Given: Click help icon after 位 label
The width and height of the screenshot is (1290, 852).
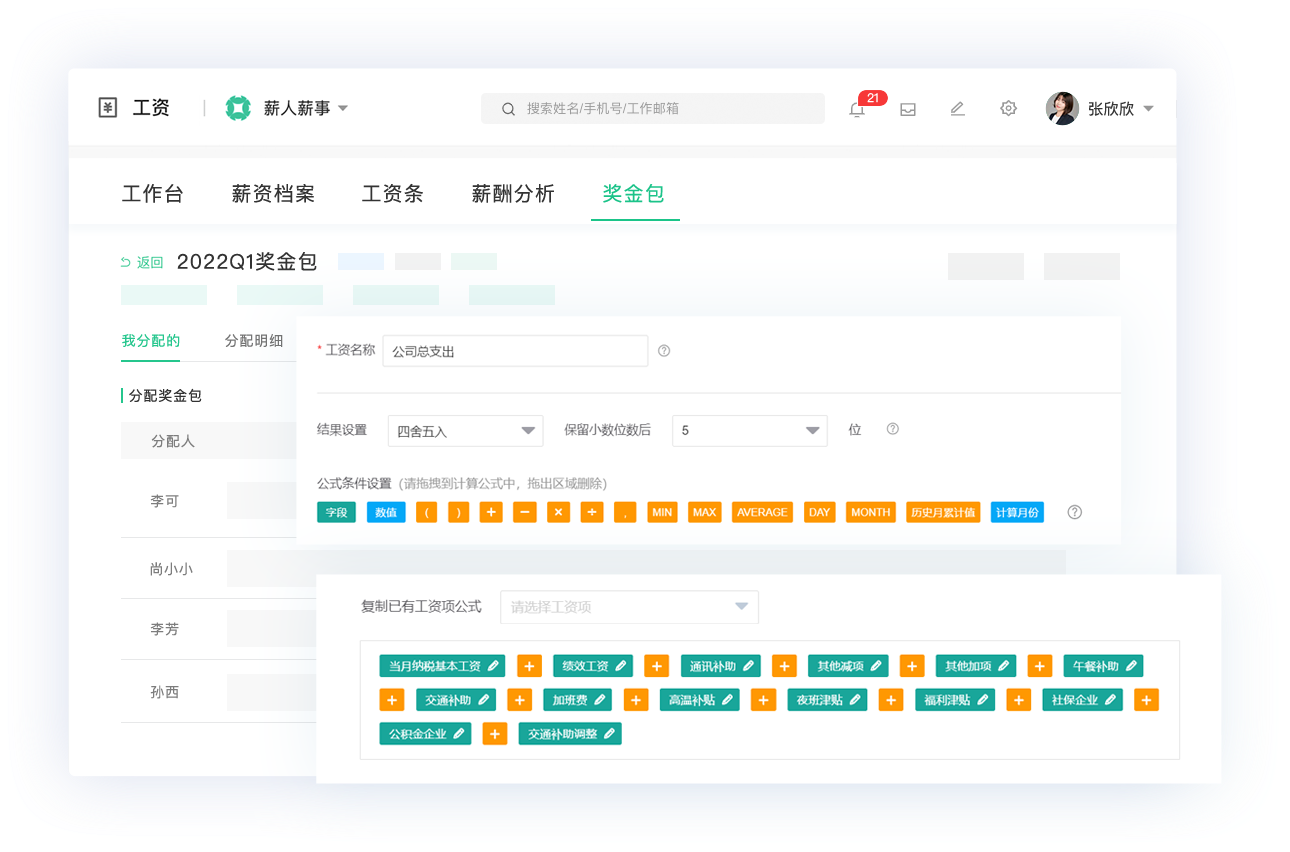Looking at the screenshot, I should pos(893,429).
